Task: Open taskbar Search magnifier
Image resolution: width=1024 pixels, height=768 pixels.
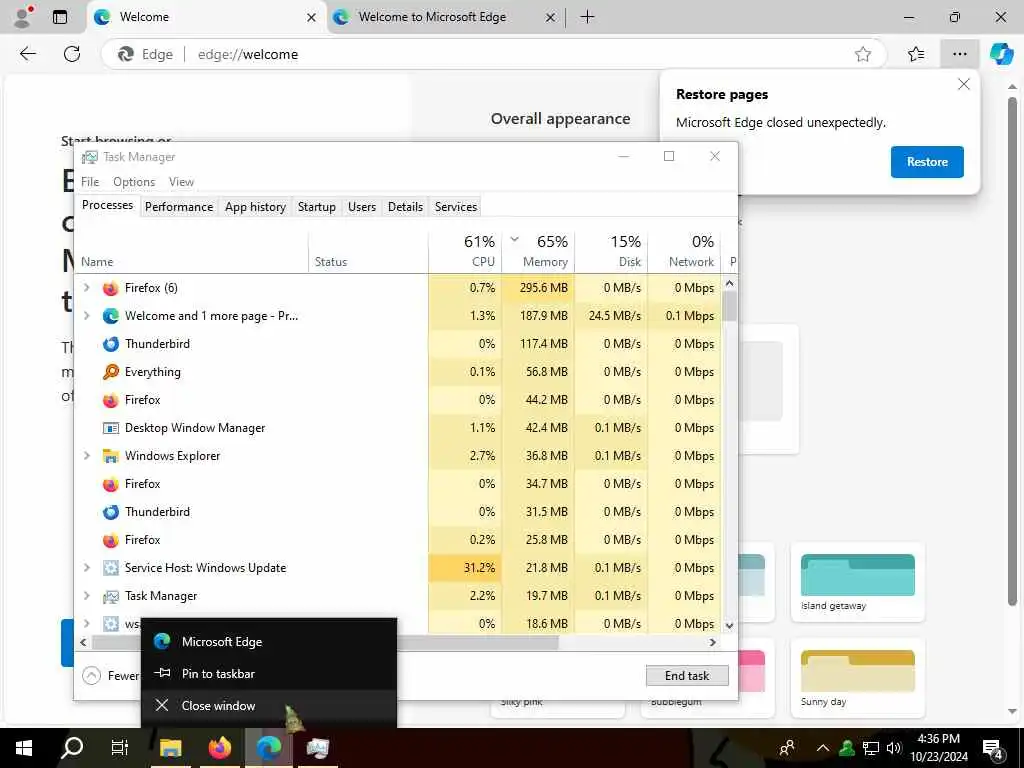Action: tap(72, 748)
